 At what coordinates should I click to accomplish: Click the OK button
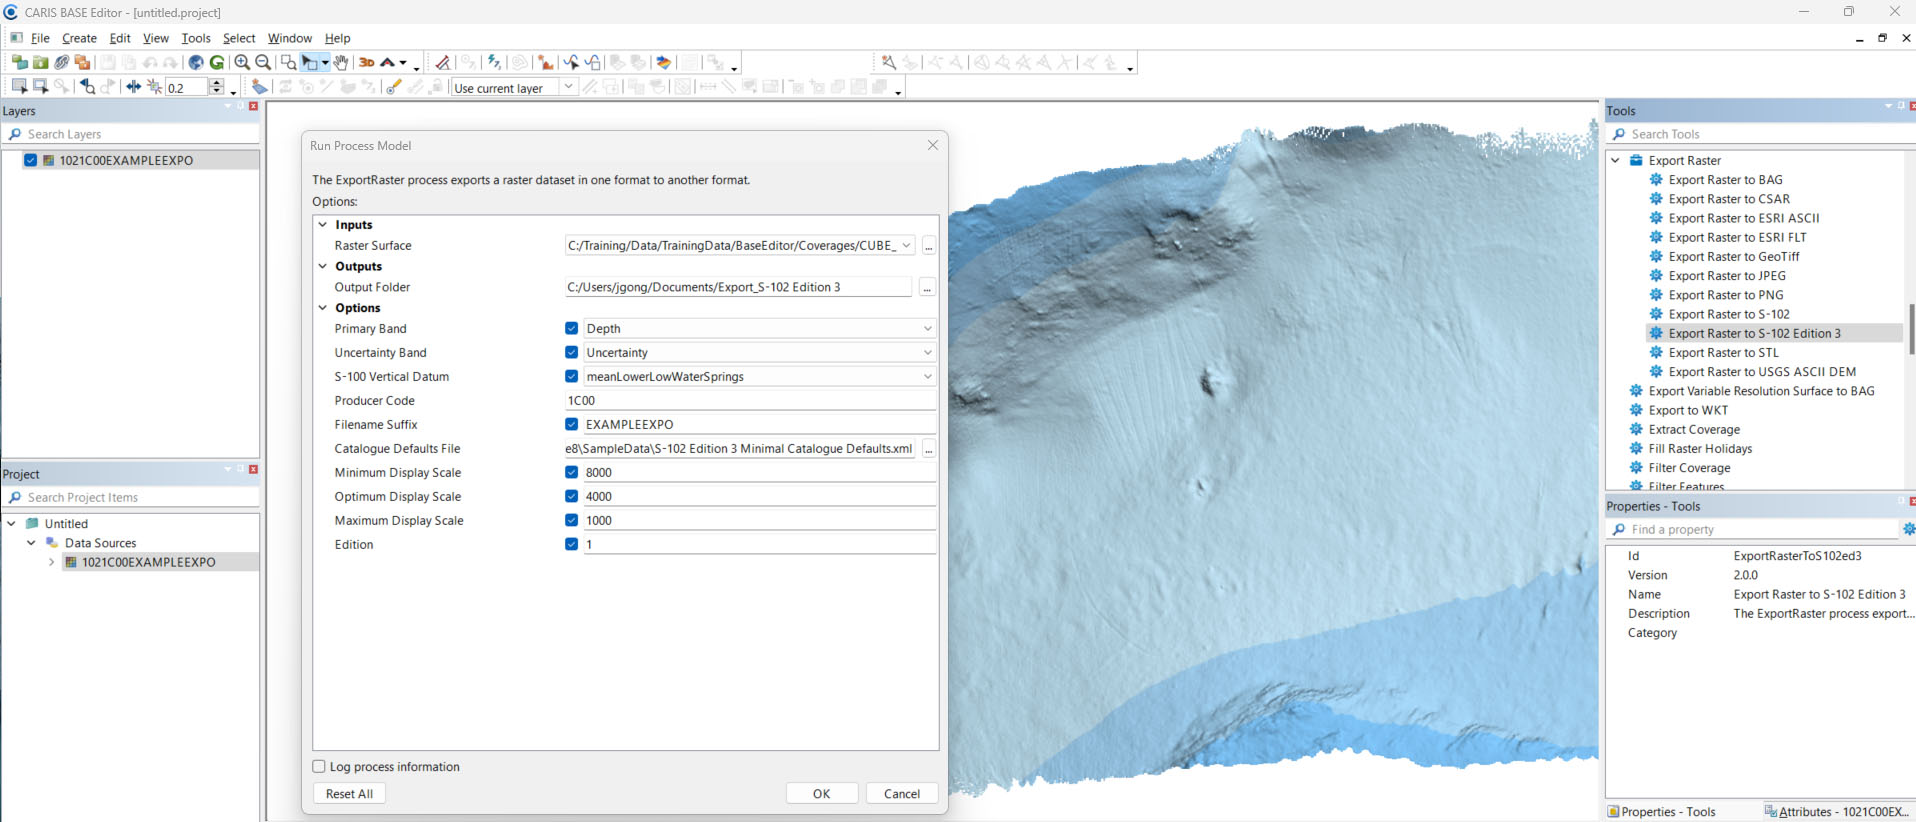click(822, 793)
